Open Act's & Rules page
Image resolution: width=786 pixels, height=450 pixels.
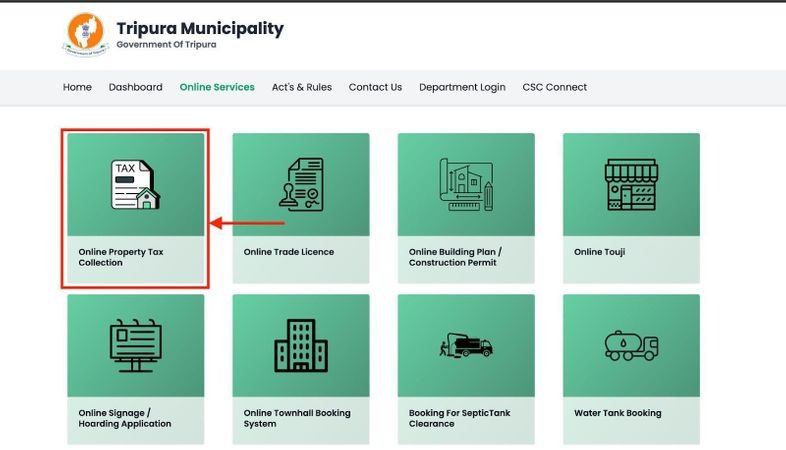pos(302,87)
